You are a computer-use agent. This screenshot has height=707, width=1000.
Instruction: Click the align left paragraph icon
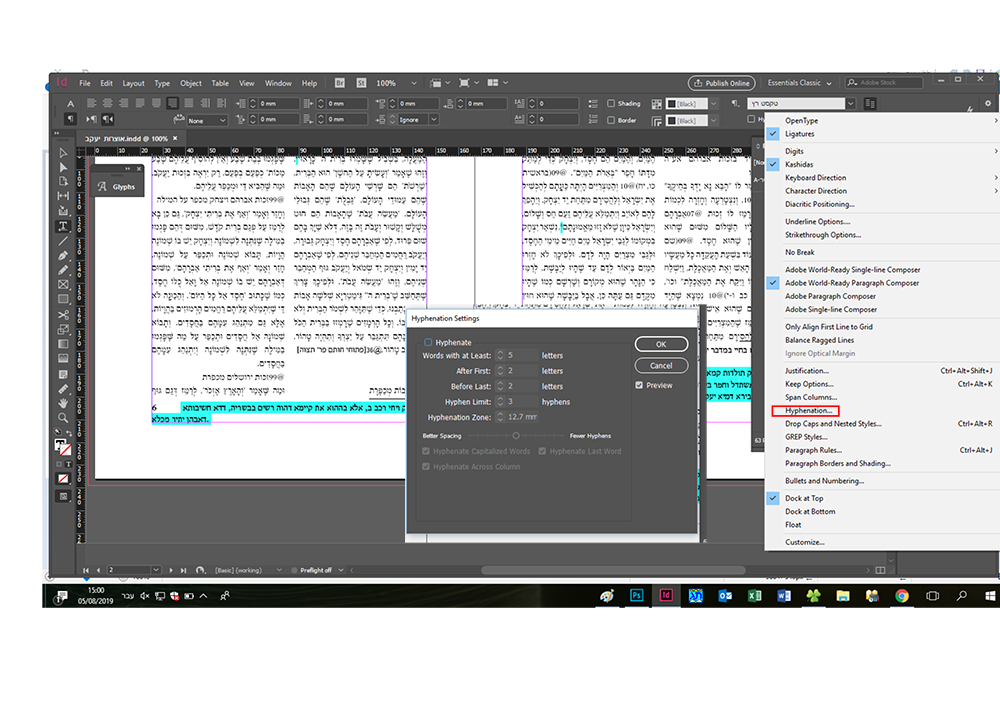tap(91, 103)
